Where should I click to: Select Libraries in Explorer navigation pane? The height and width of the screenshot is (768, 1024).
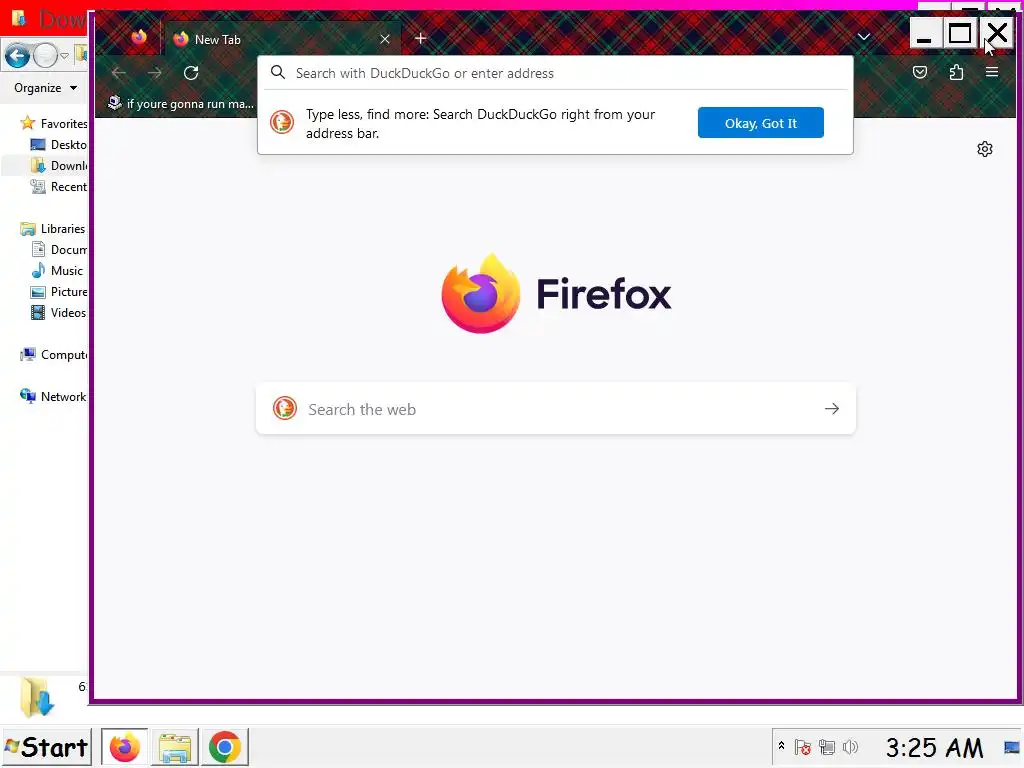tap(53, 229)
